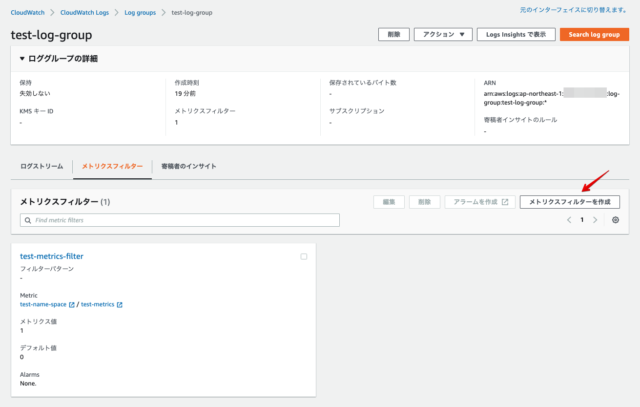Open metric filter preferences gear icon
This screenshot has height=407, width=640.
point(616,220)
